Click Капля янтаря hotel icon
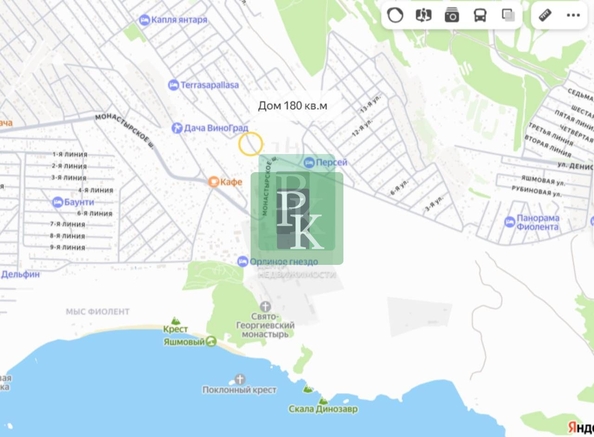This screenshot has height=437, width=594. (144, 20)
